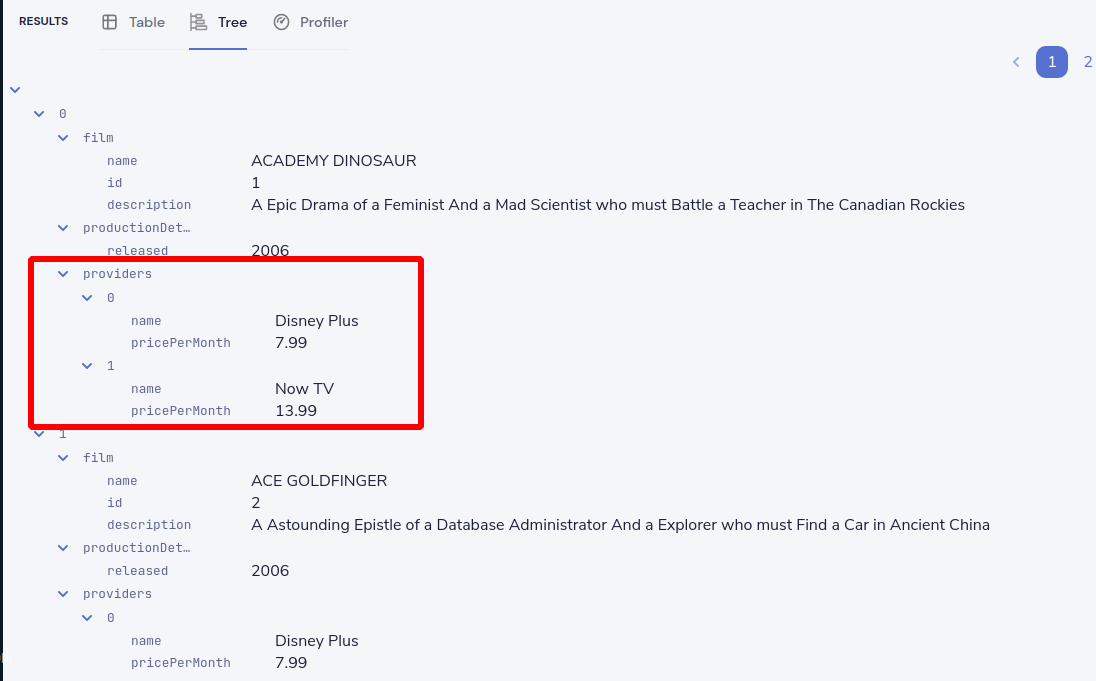The height and width of the screenshot is (681, 1096).
Task: Collapse first productionDetails node
Action: tap(63, 228)
